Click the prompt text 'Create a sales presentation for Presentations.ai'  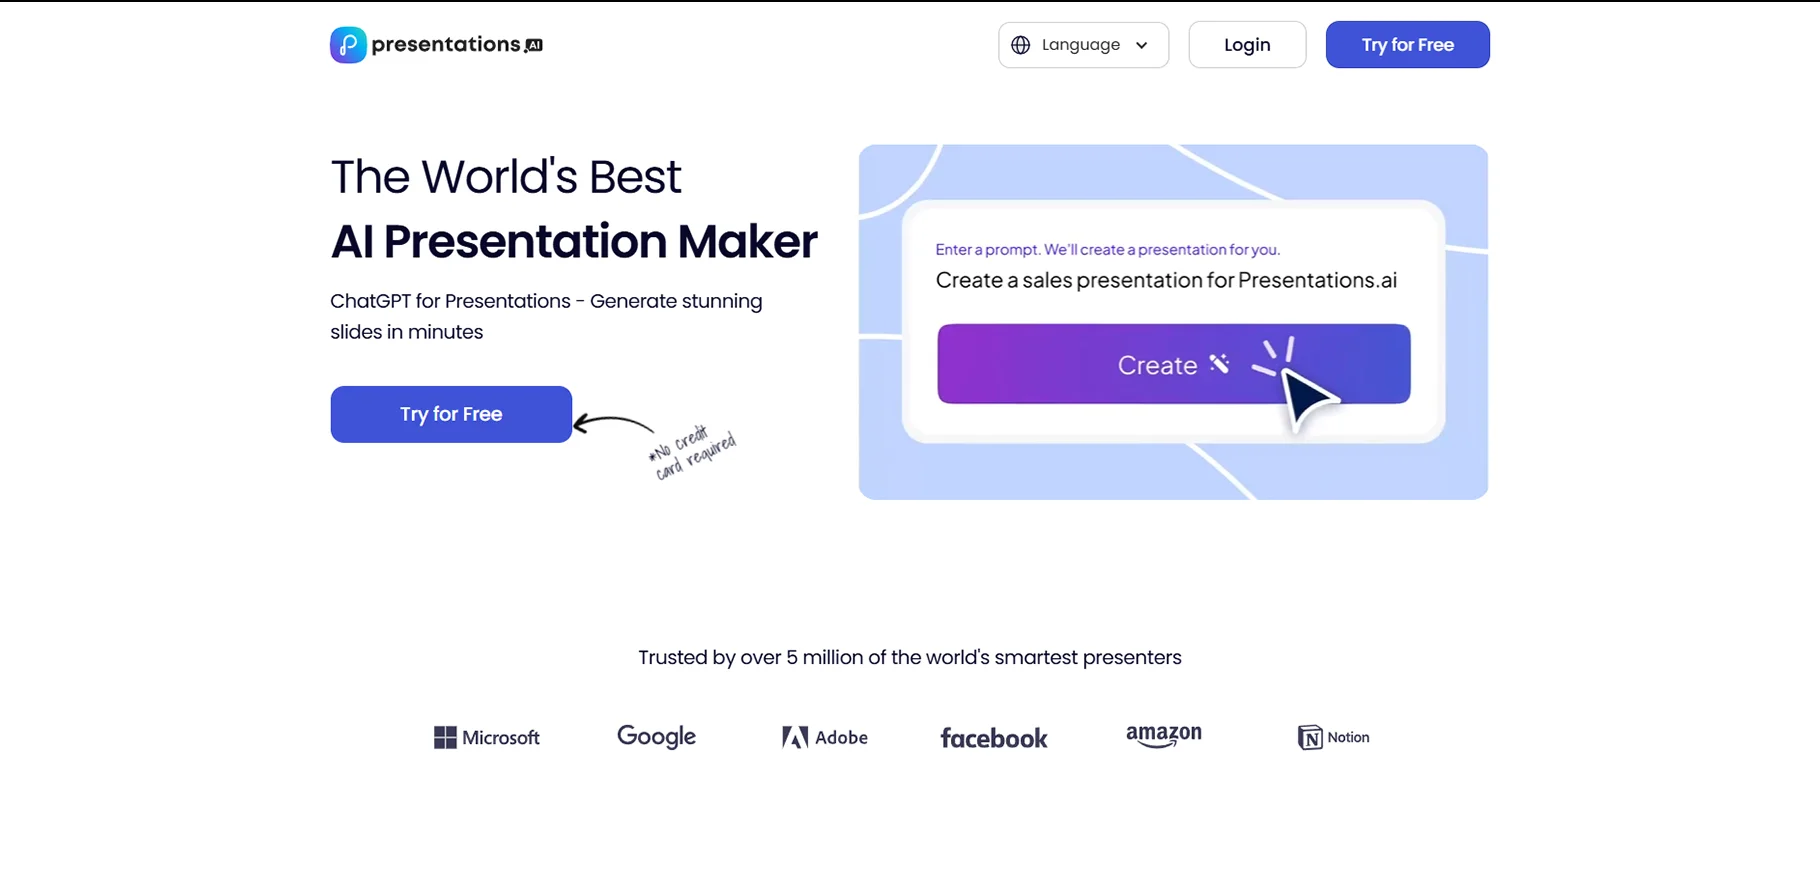[1166, 280]
